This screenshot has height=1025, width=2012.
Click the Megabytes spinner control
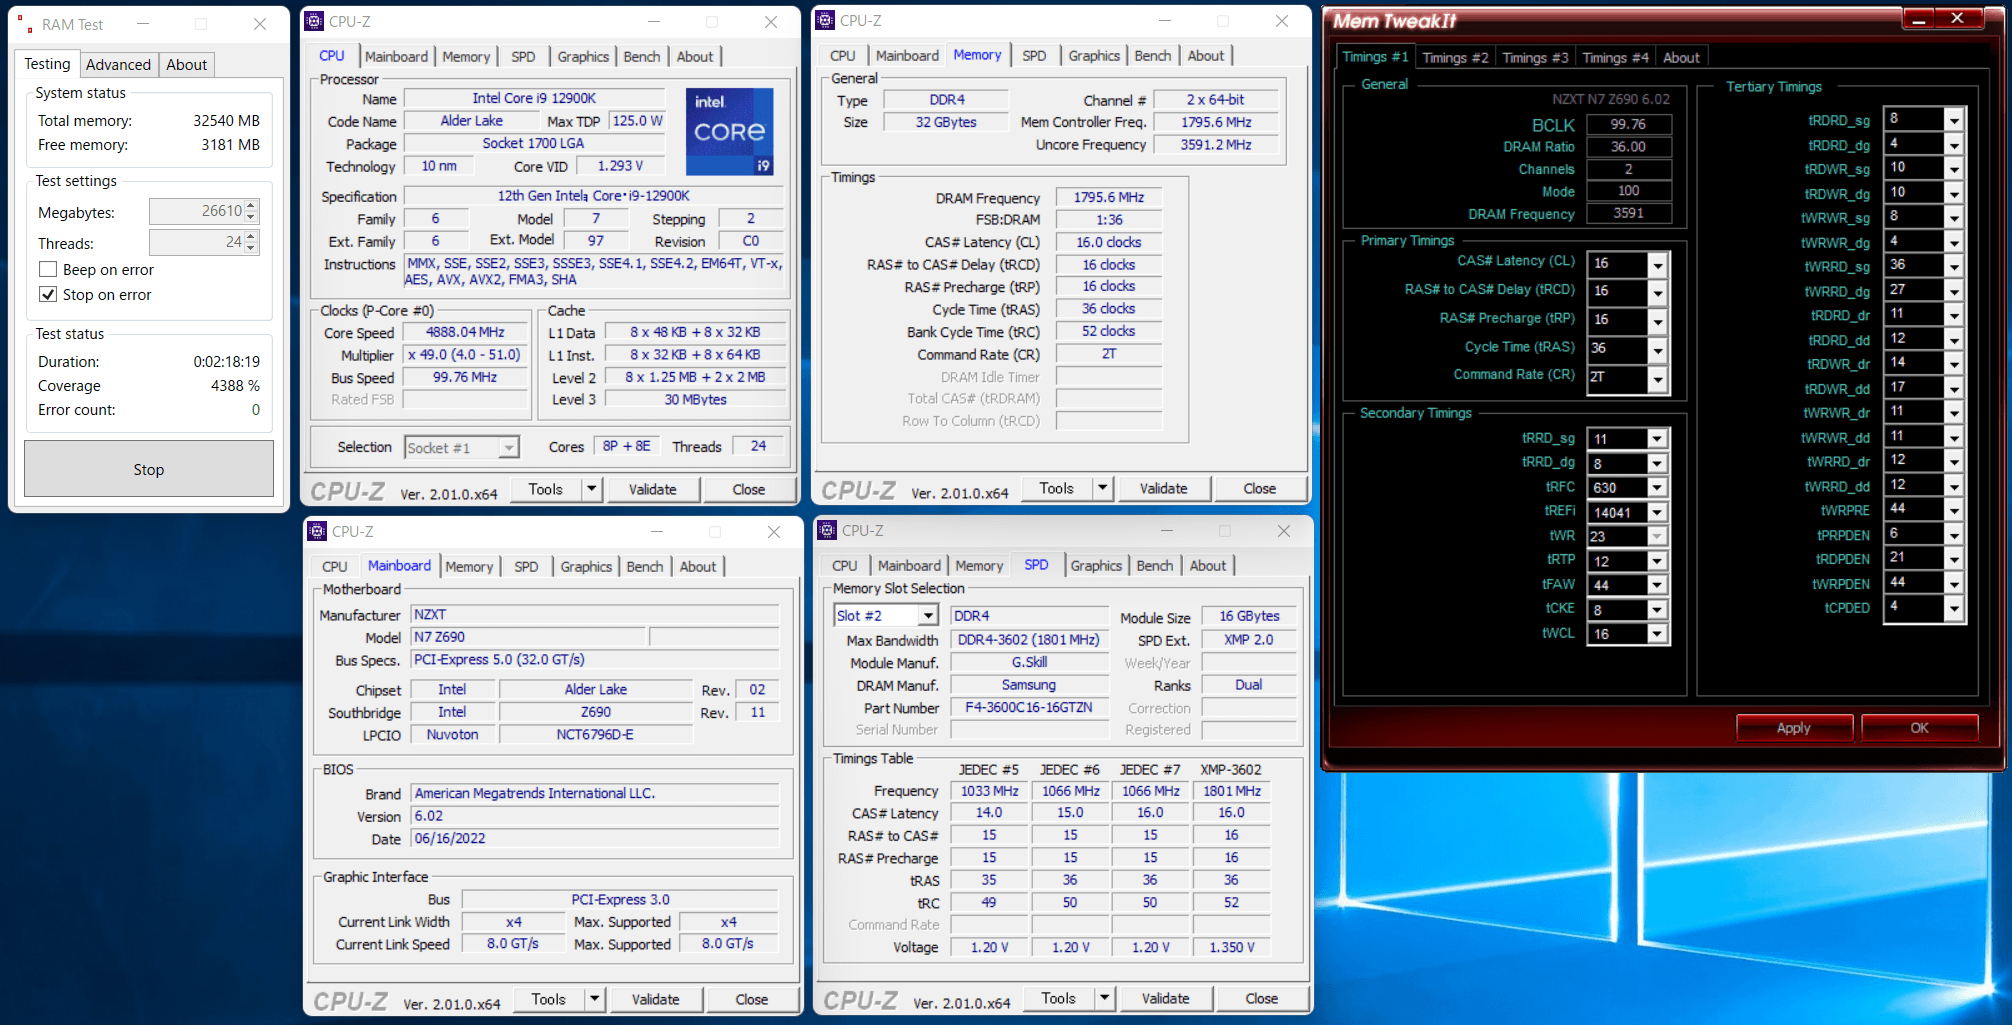[x=251, y=211]
